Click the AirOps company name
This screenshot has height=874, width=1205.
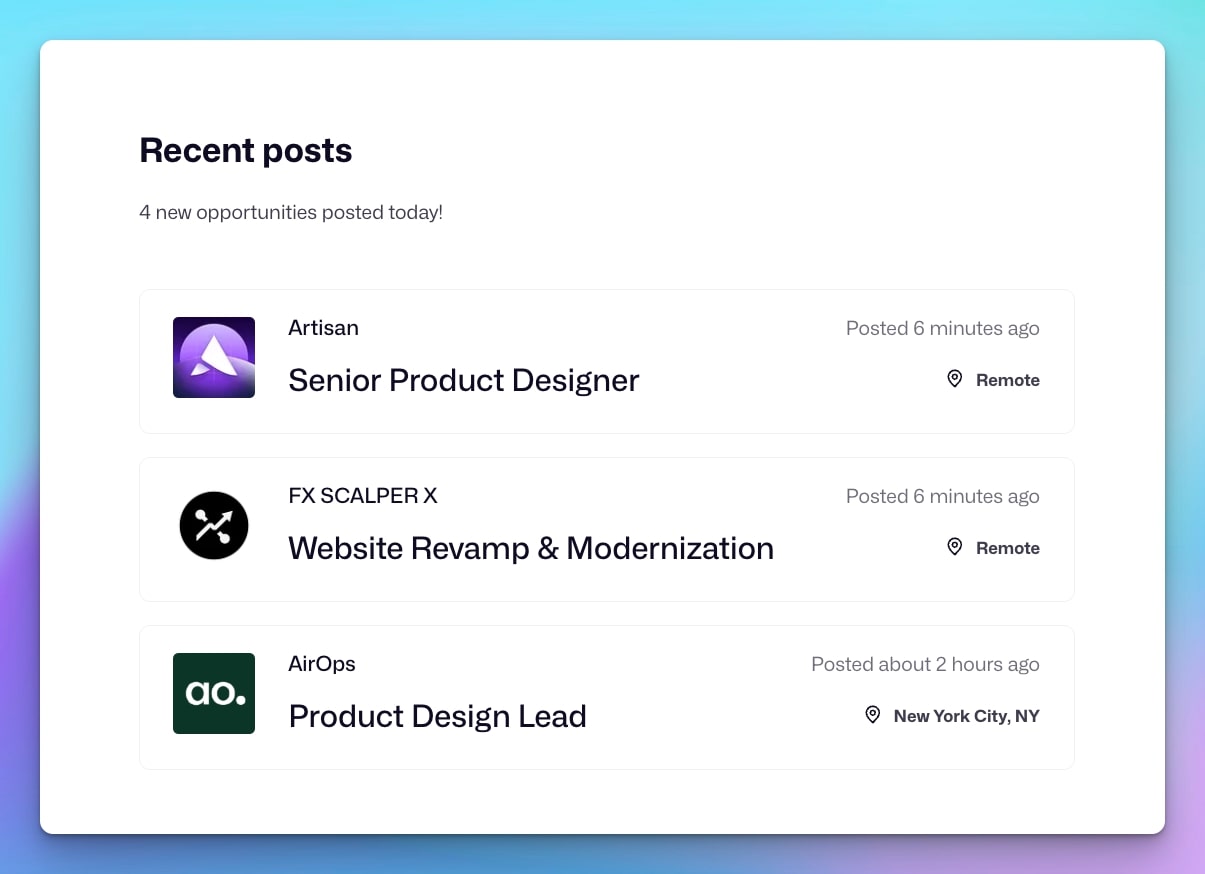tap(321, 664)
